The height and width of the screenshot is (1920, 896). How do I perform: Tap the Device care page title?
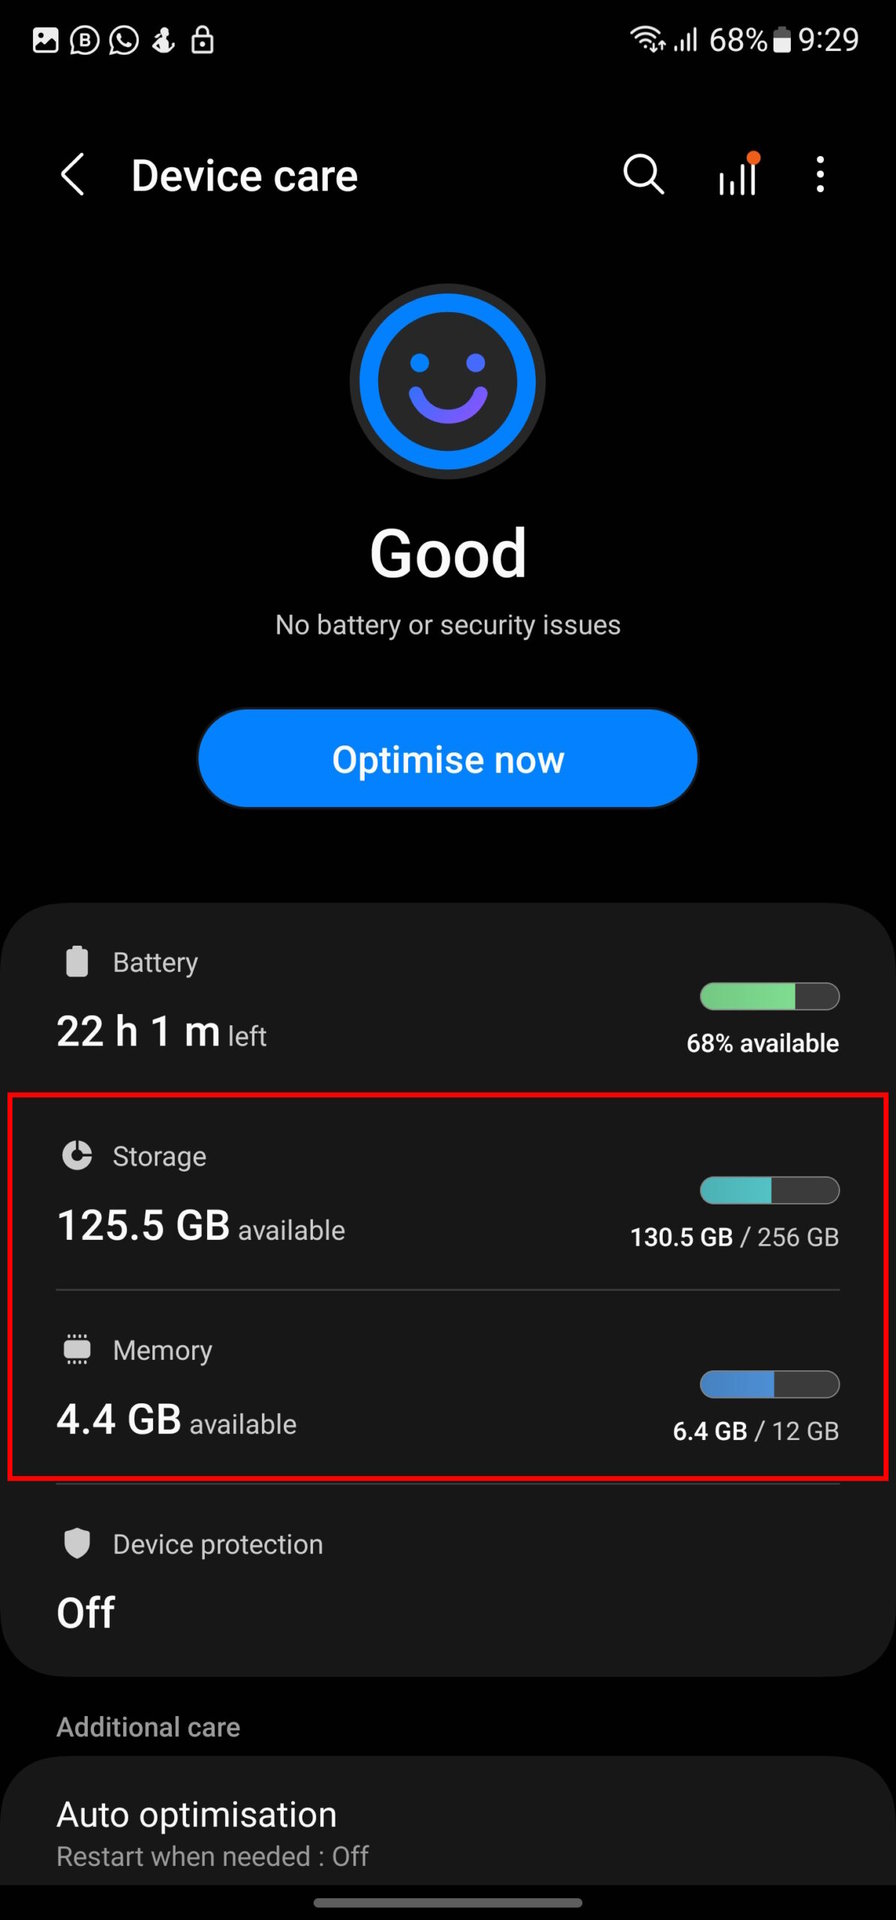(x=244, y=176)
